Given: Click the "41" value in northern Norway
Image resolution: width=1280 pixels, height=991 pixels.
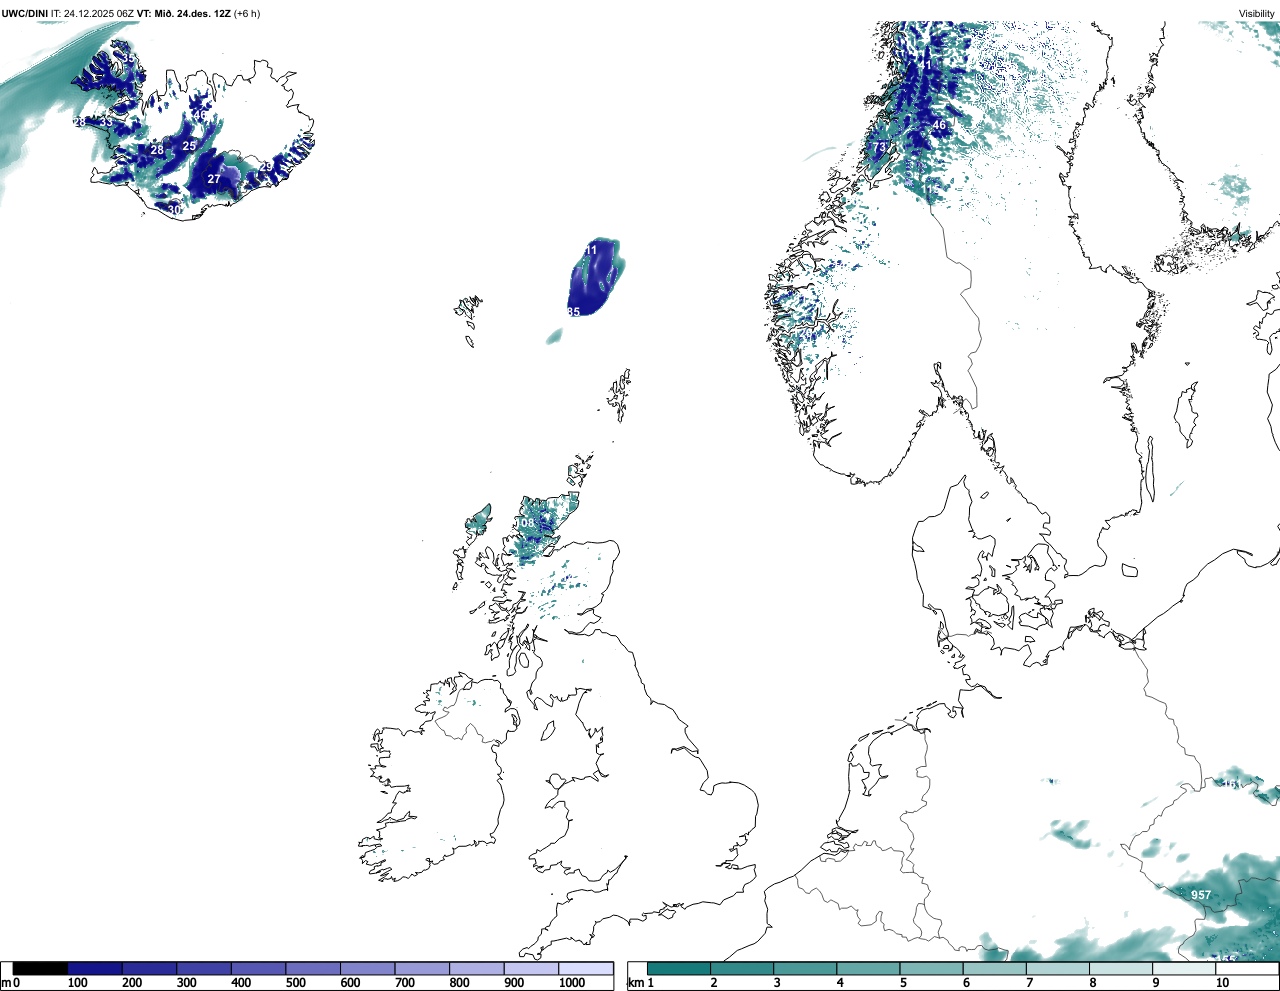Looking at the screenshot, I should (925, 65).
